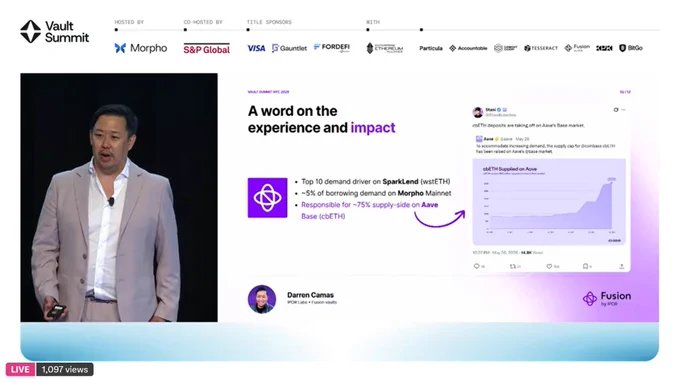This screenshot has width=680, height=383.
Task: Click the like heart icon on the tweet
Action: click(549, 266)
